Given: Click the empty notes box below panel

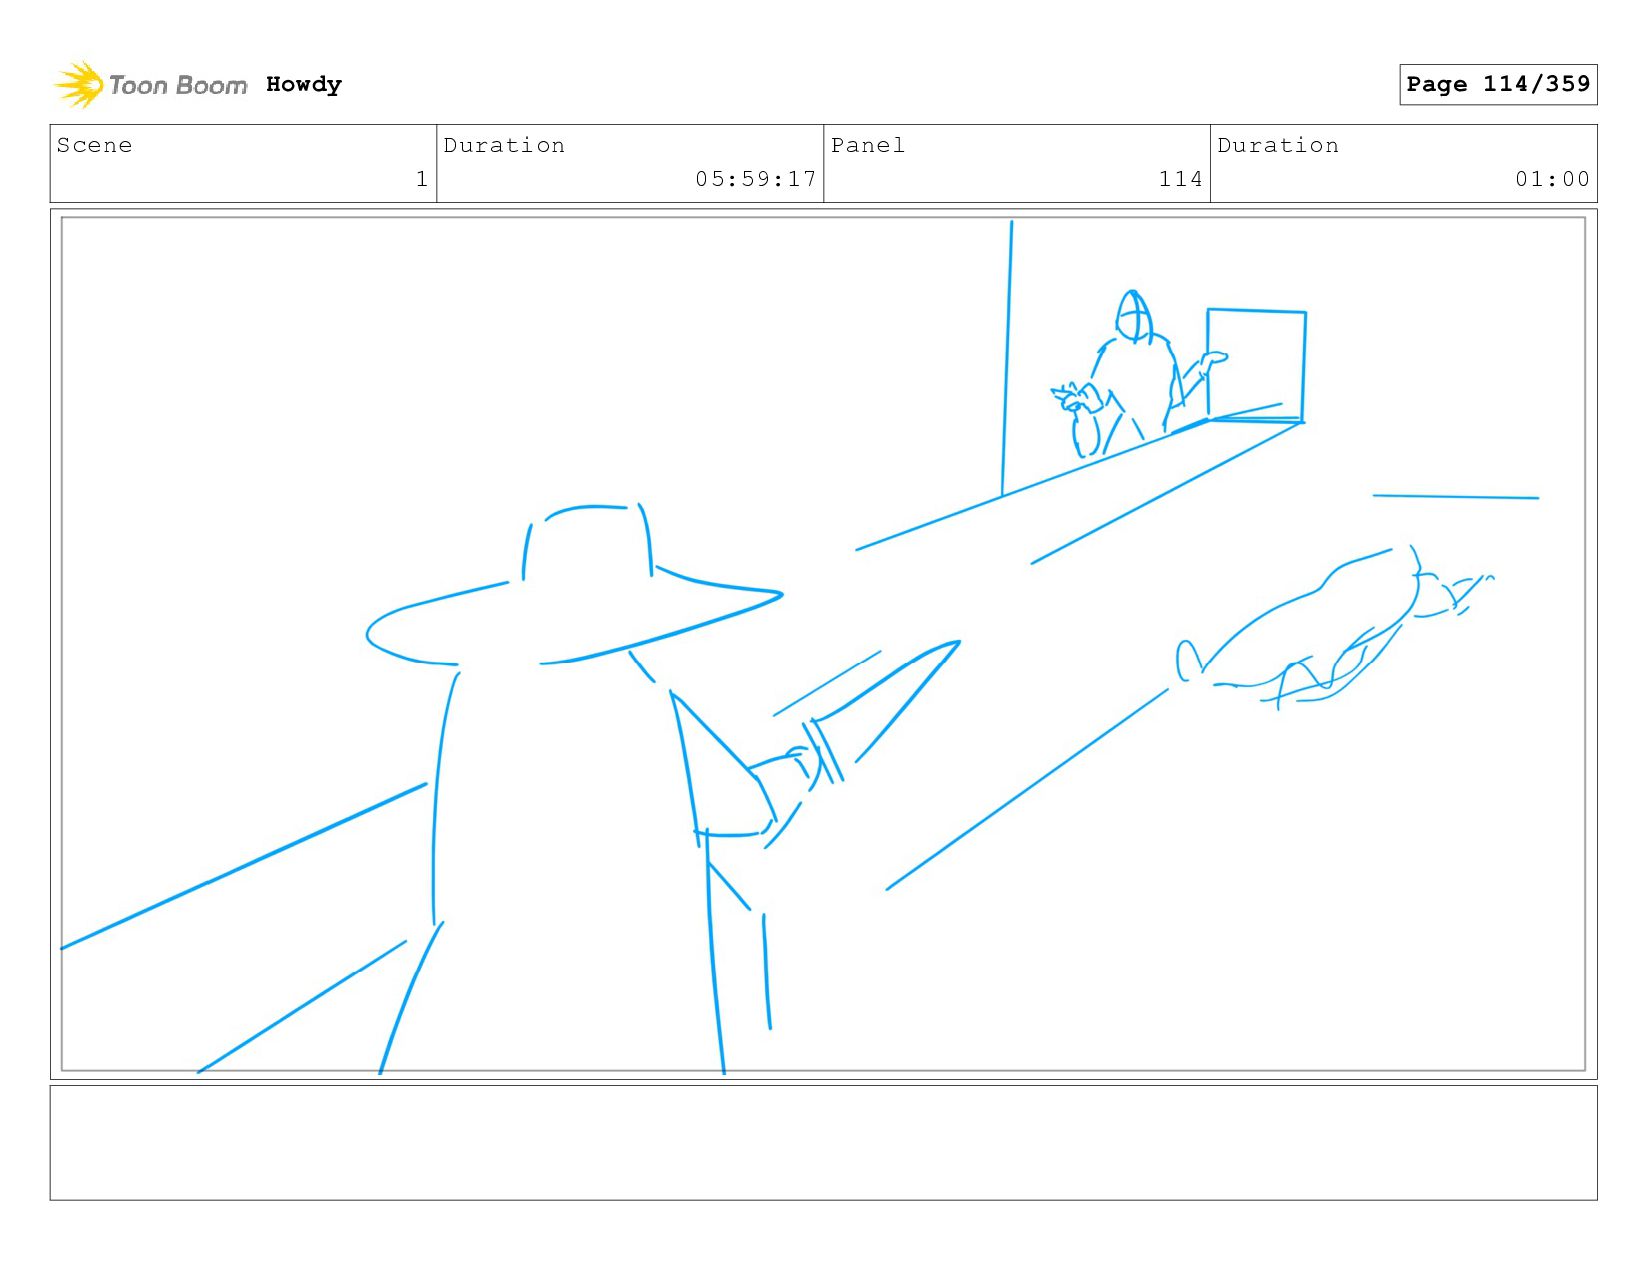Looking at the screenshot, I should click(823, 1143).
